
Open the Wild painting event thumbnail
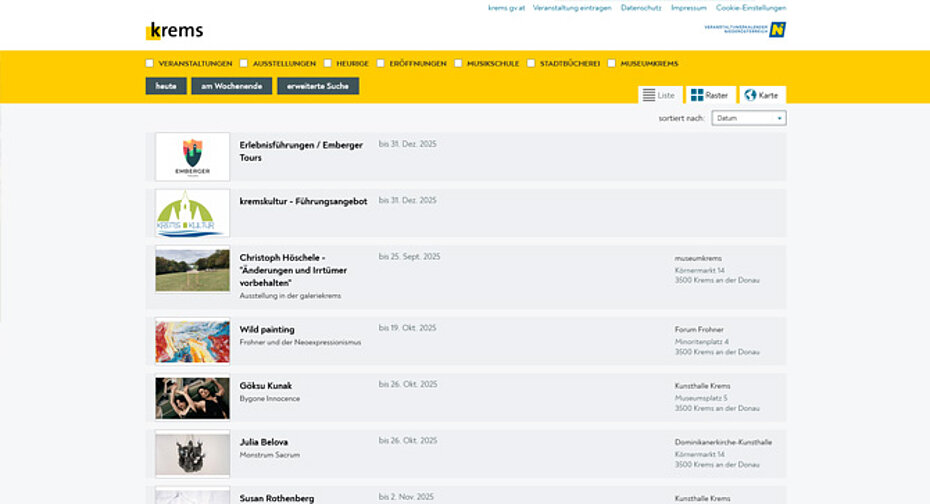click(192, 341)
